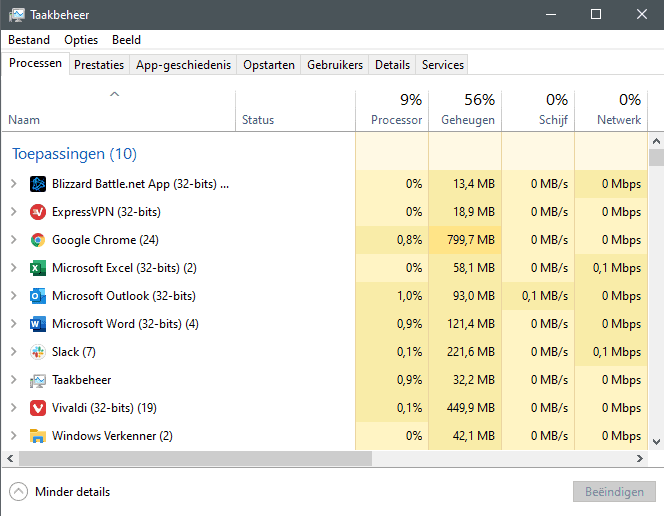Image resolution: width=664 pixels, height=516 pixels.
Task: Switch to the Services tab
Action: tap(443, 65)
